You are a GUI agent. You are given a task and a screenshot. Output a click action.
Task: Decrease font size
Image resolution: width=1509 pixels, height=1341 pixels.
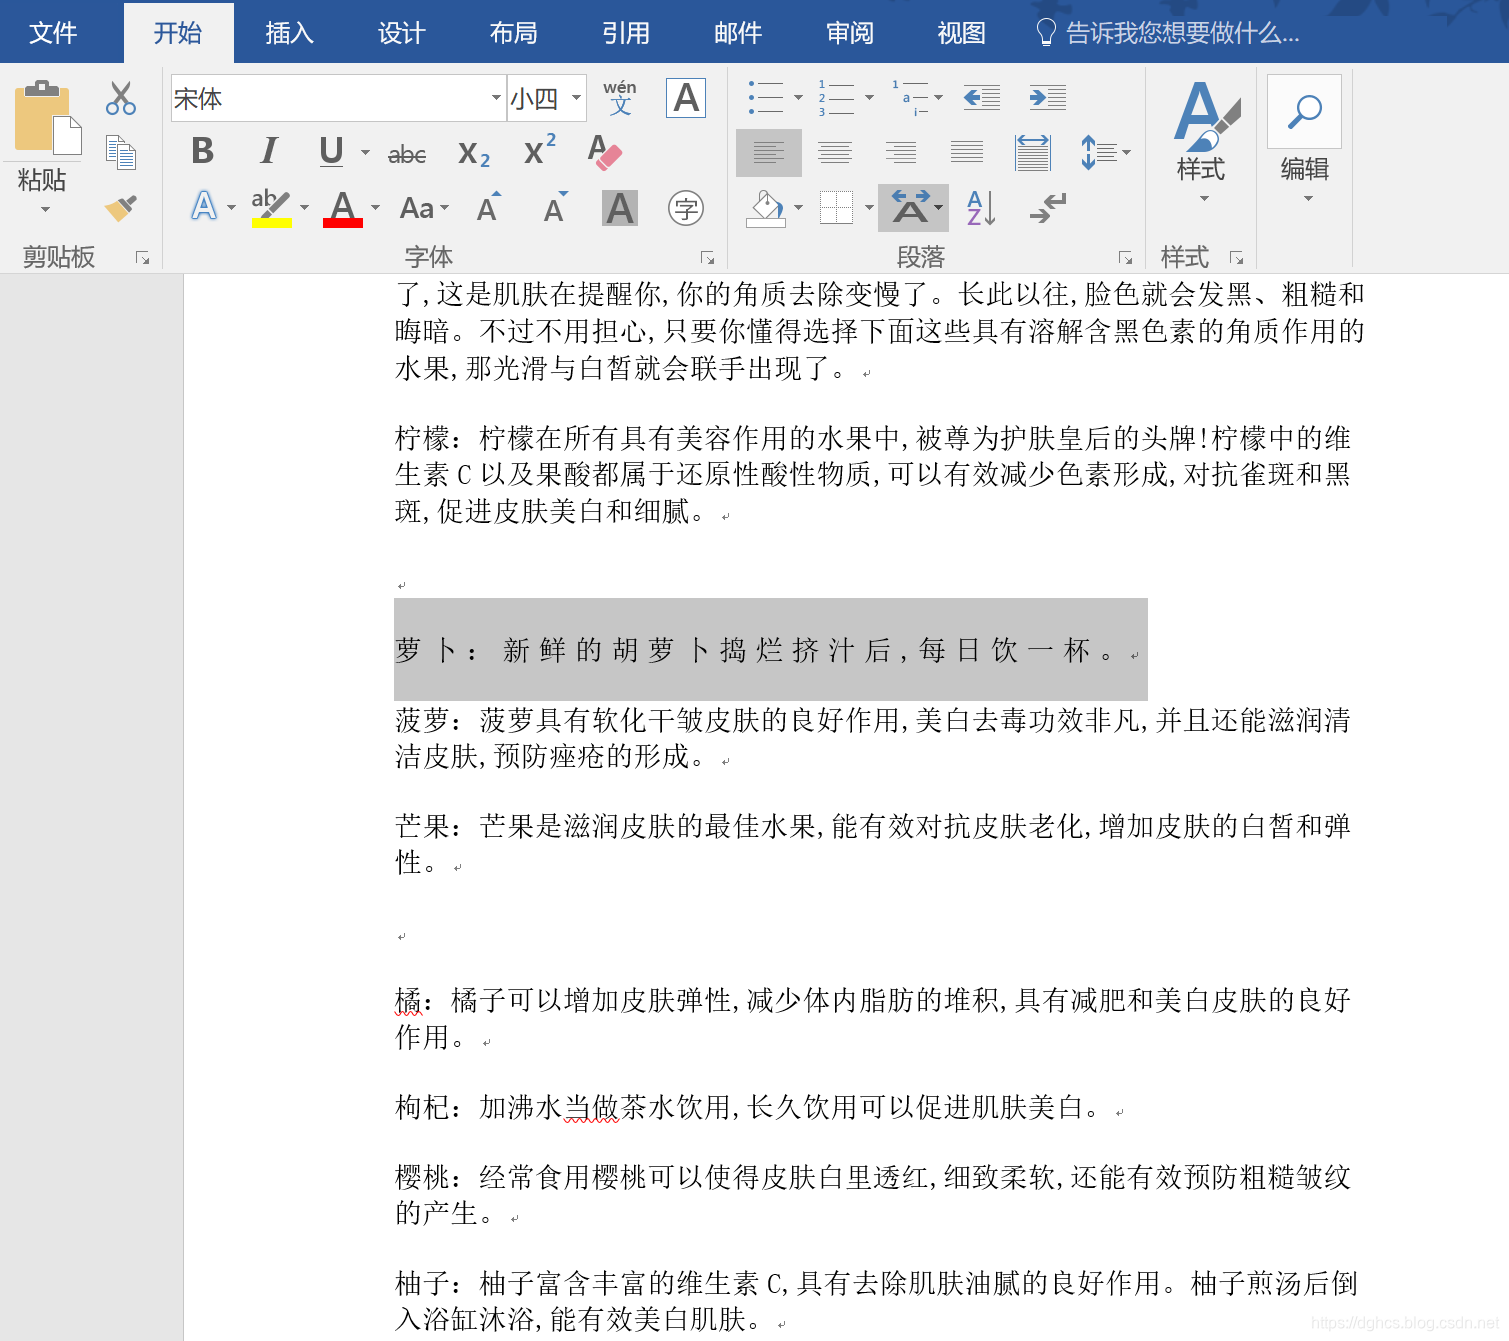point(555,207)
